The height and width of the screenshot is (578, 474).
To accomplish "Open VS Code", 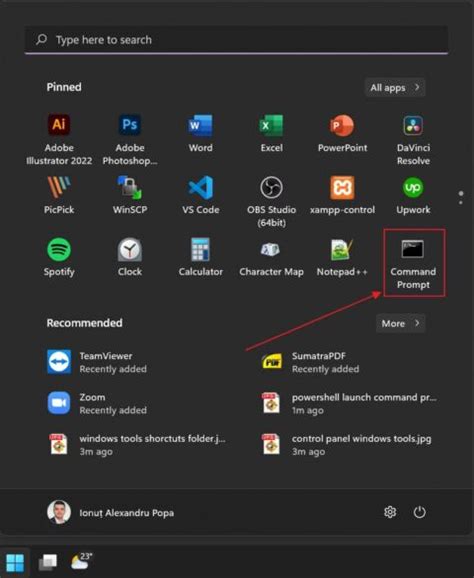I will 201,195.
